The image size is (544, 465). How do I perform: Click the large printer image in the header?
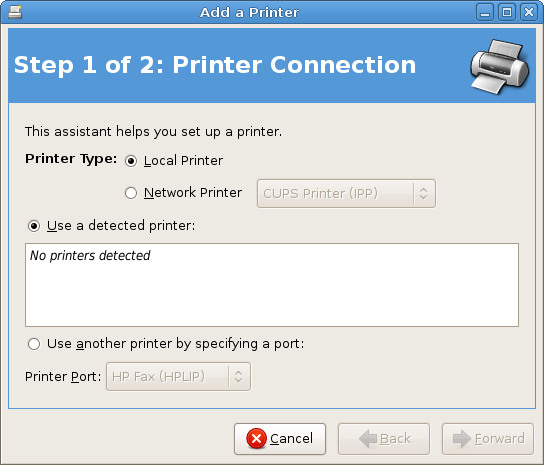coord(500,67)
